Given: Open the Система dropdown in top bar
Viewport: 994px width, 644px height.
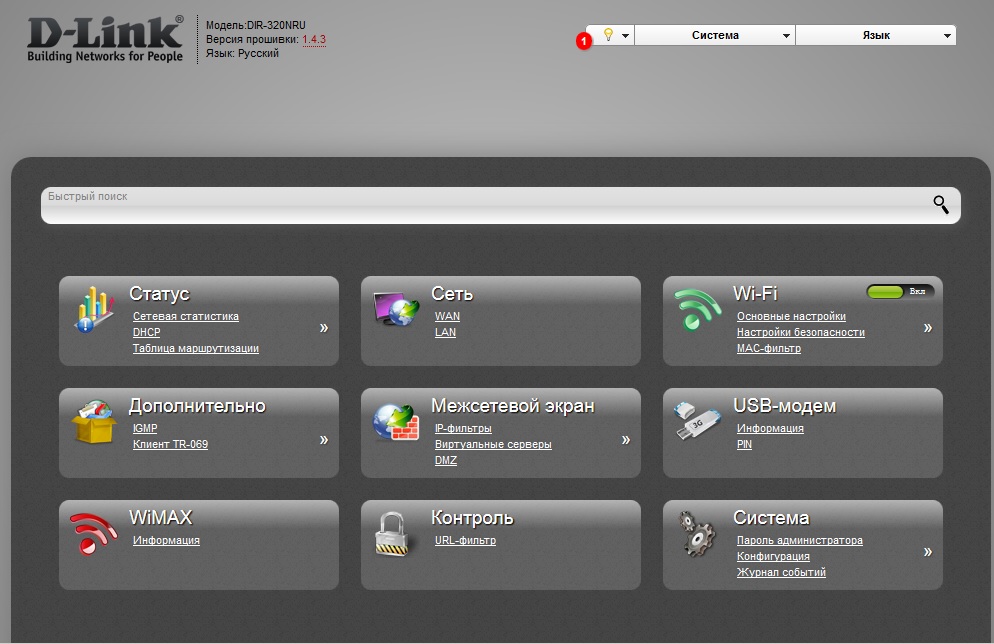Looking at the screenshot, I should 715,35.
